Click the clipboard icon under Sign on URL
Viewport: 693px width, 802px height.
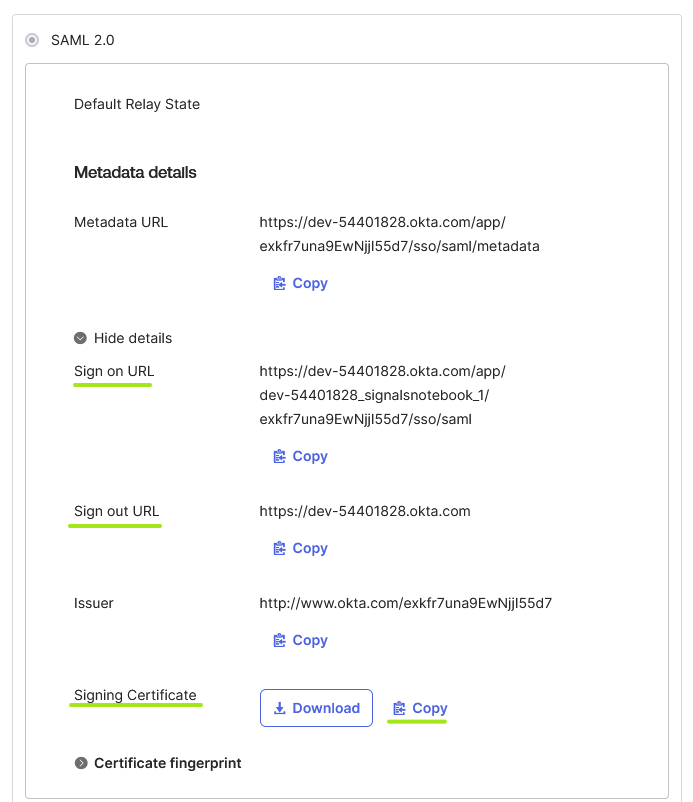click(279, 456)
